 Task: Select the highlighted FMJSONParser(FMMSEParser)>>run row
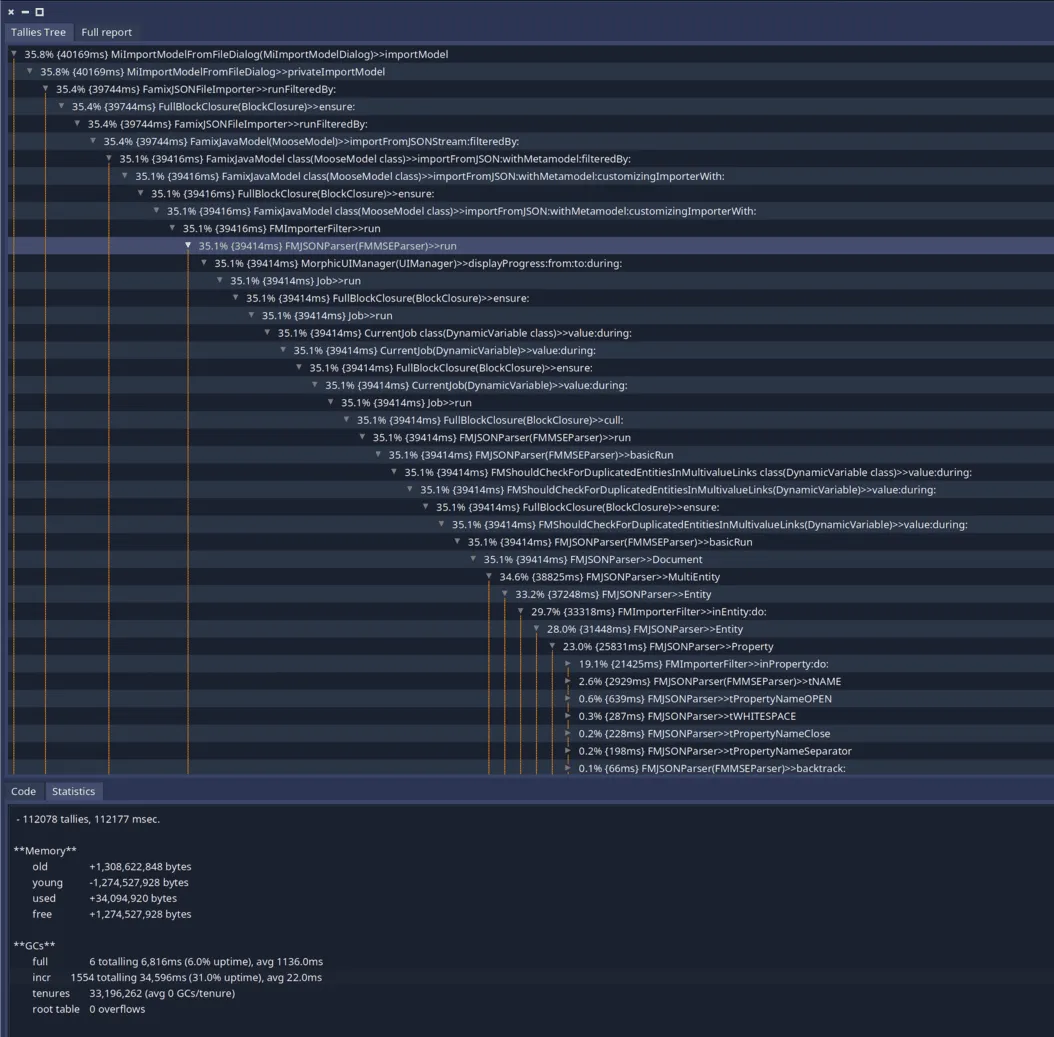click(320, 245)
